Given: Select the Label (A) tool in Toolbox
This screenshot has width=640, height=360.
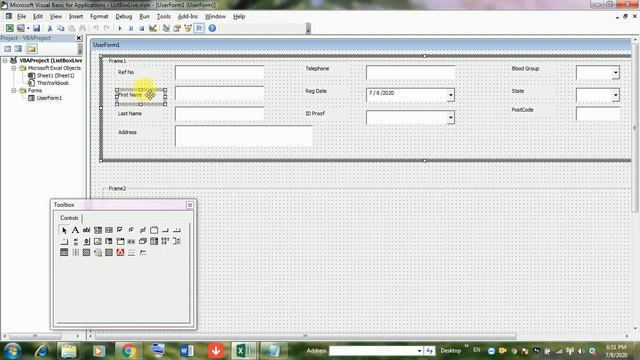Looking at the screenshot, I should (x=75, y=230).
